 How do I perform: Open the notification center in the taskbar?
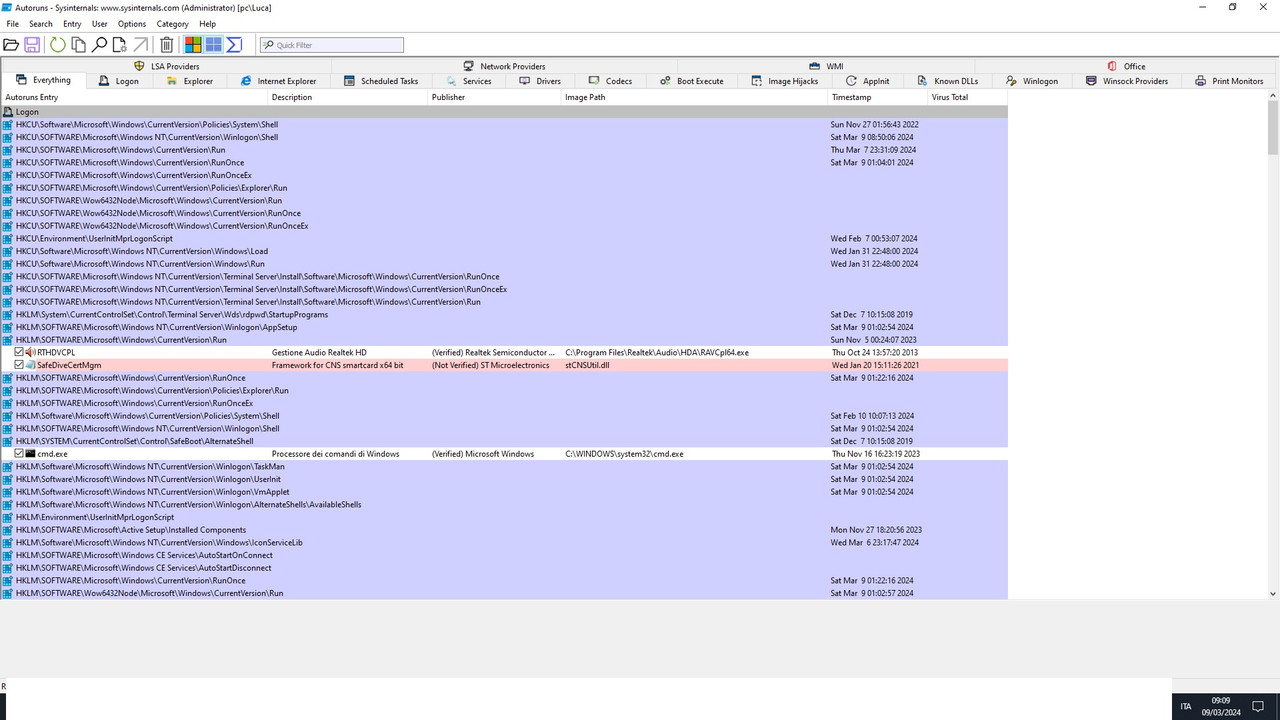pyautogui.click(x=1260, y=707)
